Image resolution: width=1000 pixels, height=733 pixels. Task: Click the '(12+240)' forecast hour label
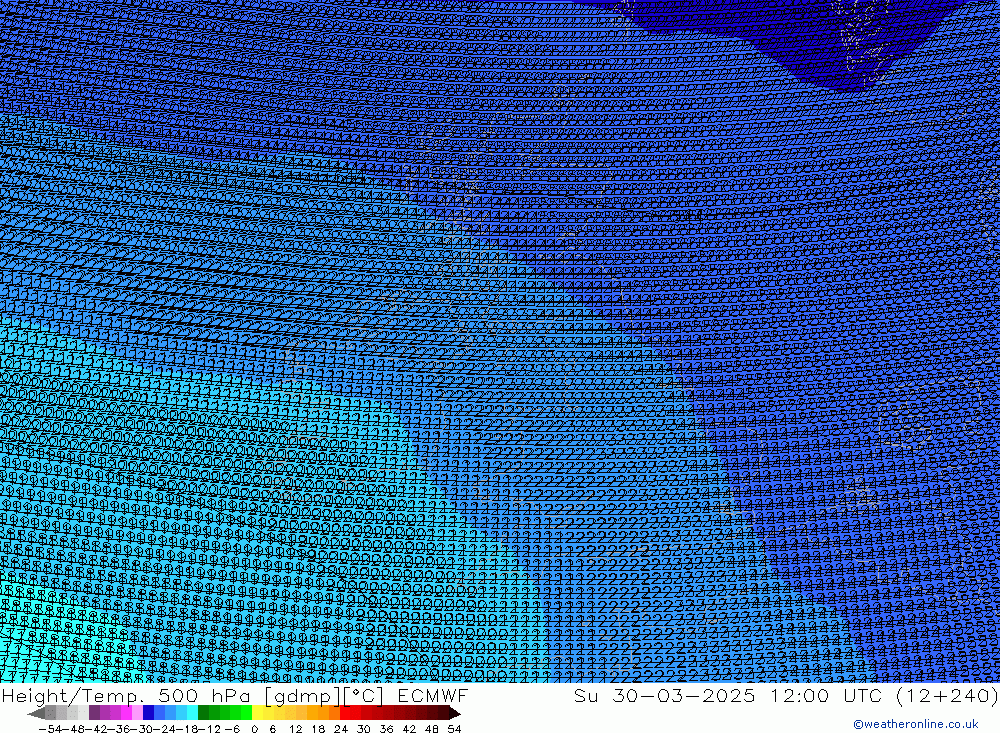click(946, 695)
